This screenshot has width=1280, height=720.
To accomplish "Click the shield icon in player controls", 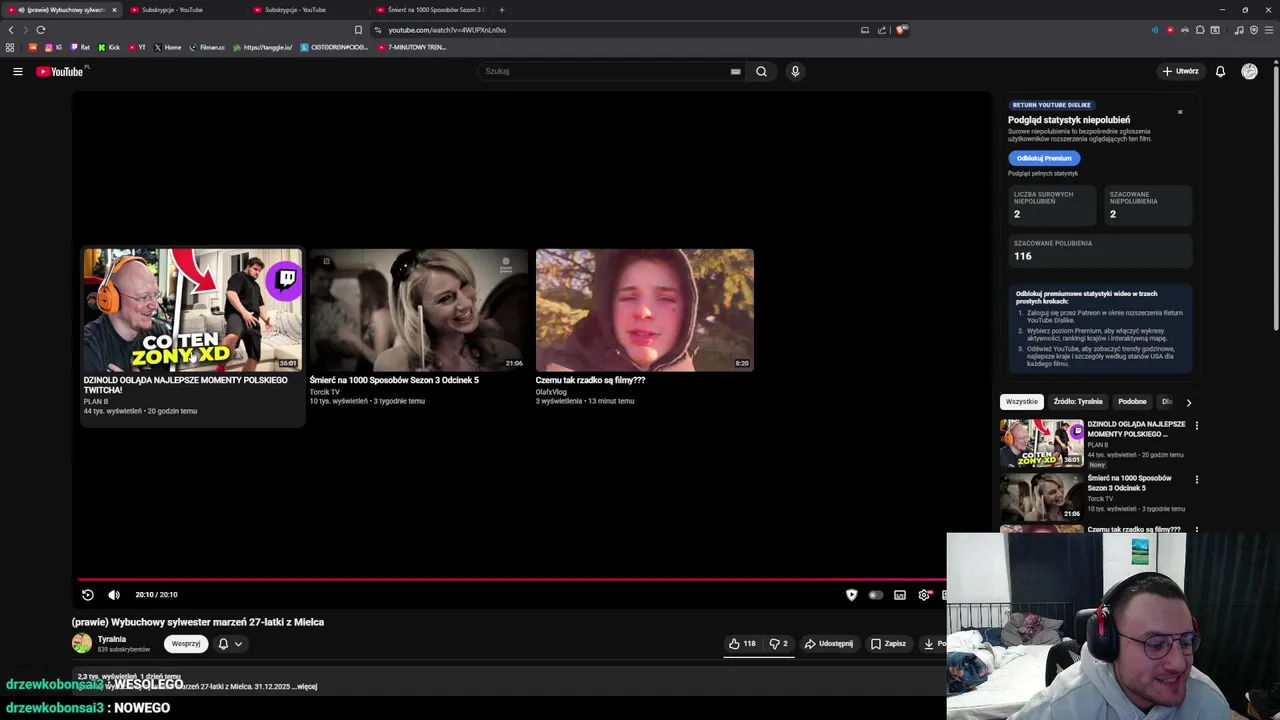I will tap(852, 595).
